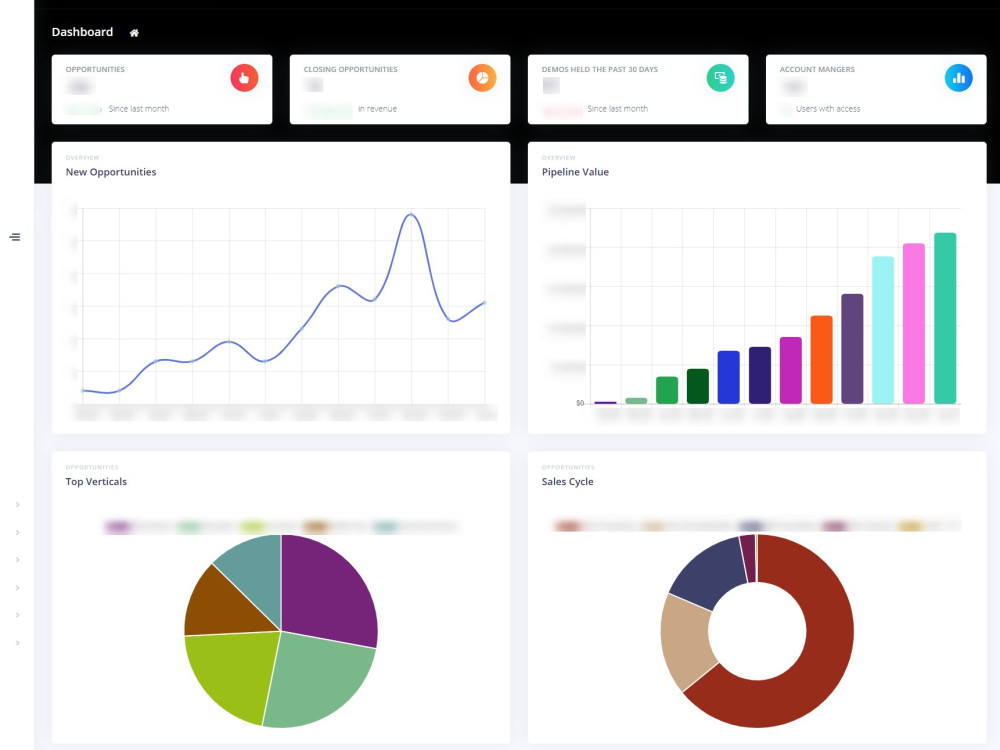This screenshot has width=1000, height=750.
Task: Click the 'Users with access' label
Action: point(828,109)
